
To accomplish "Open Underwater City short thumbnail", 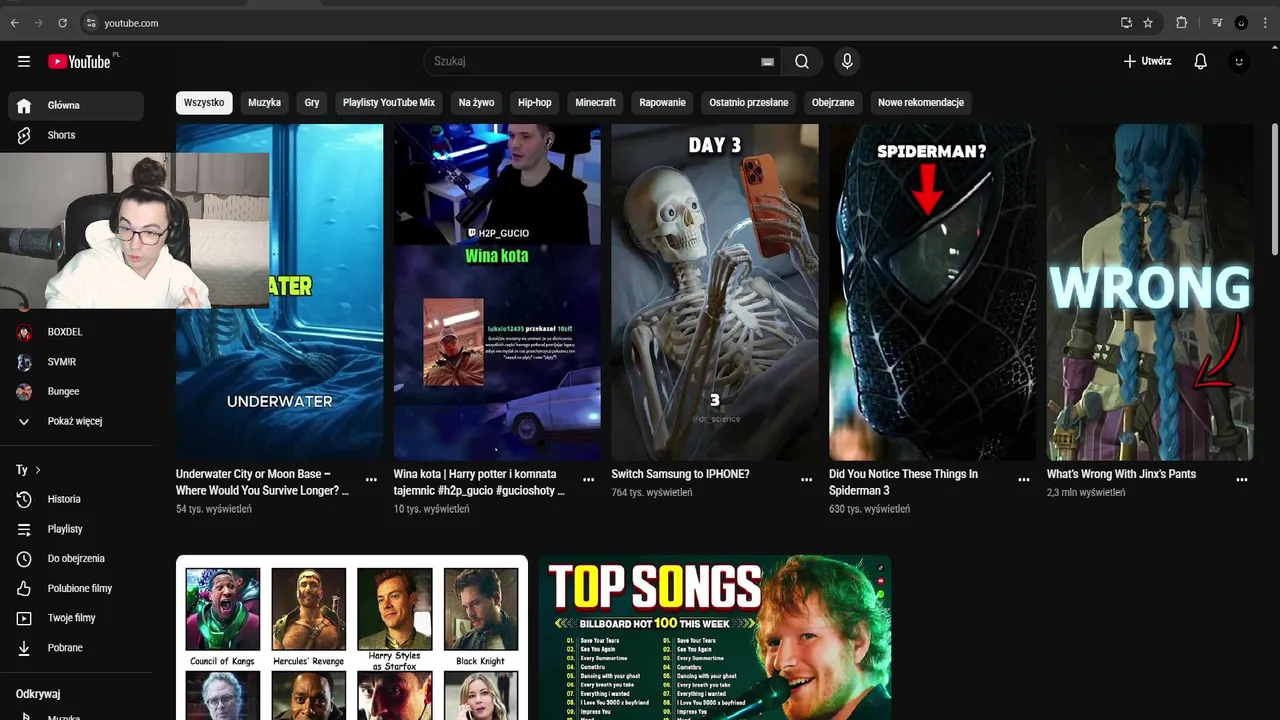I will coord(280,292).
